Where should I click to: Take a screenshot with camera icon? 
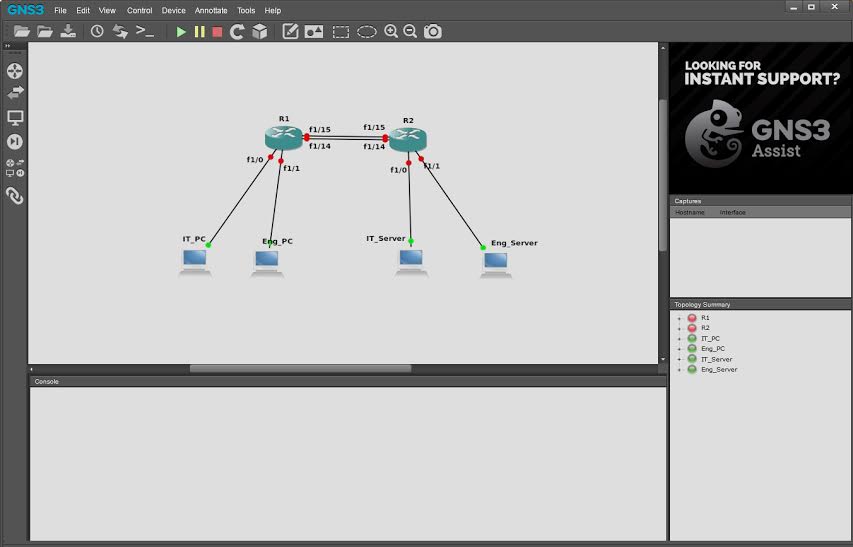click(x=433, y=32)
